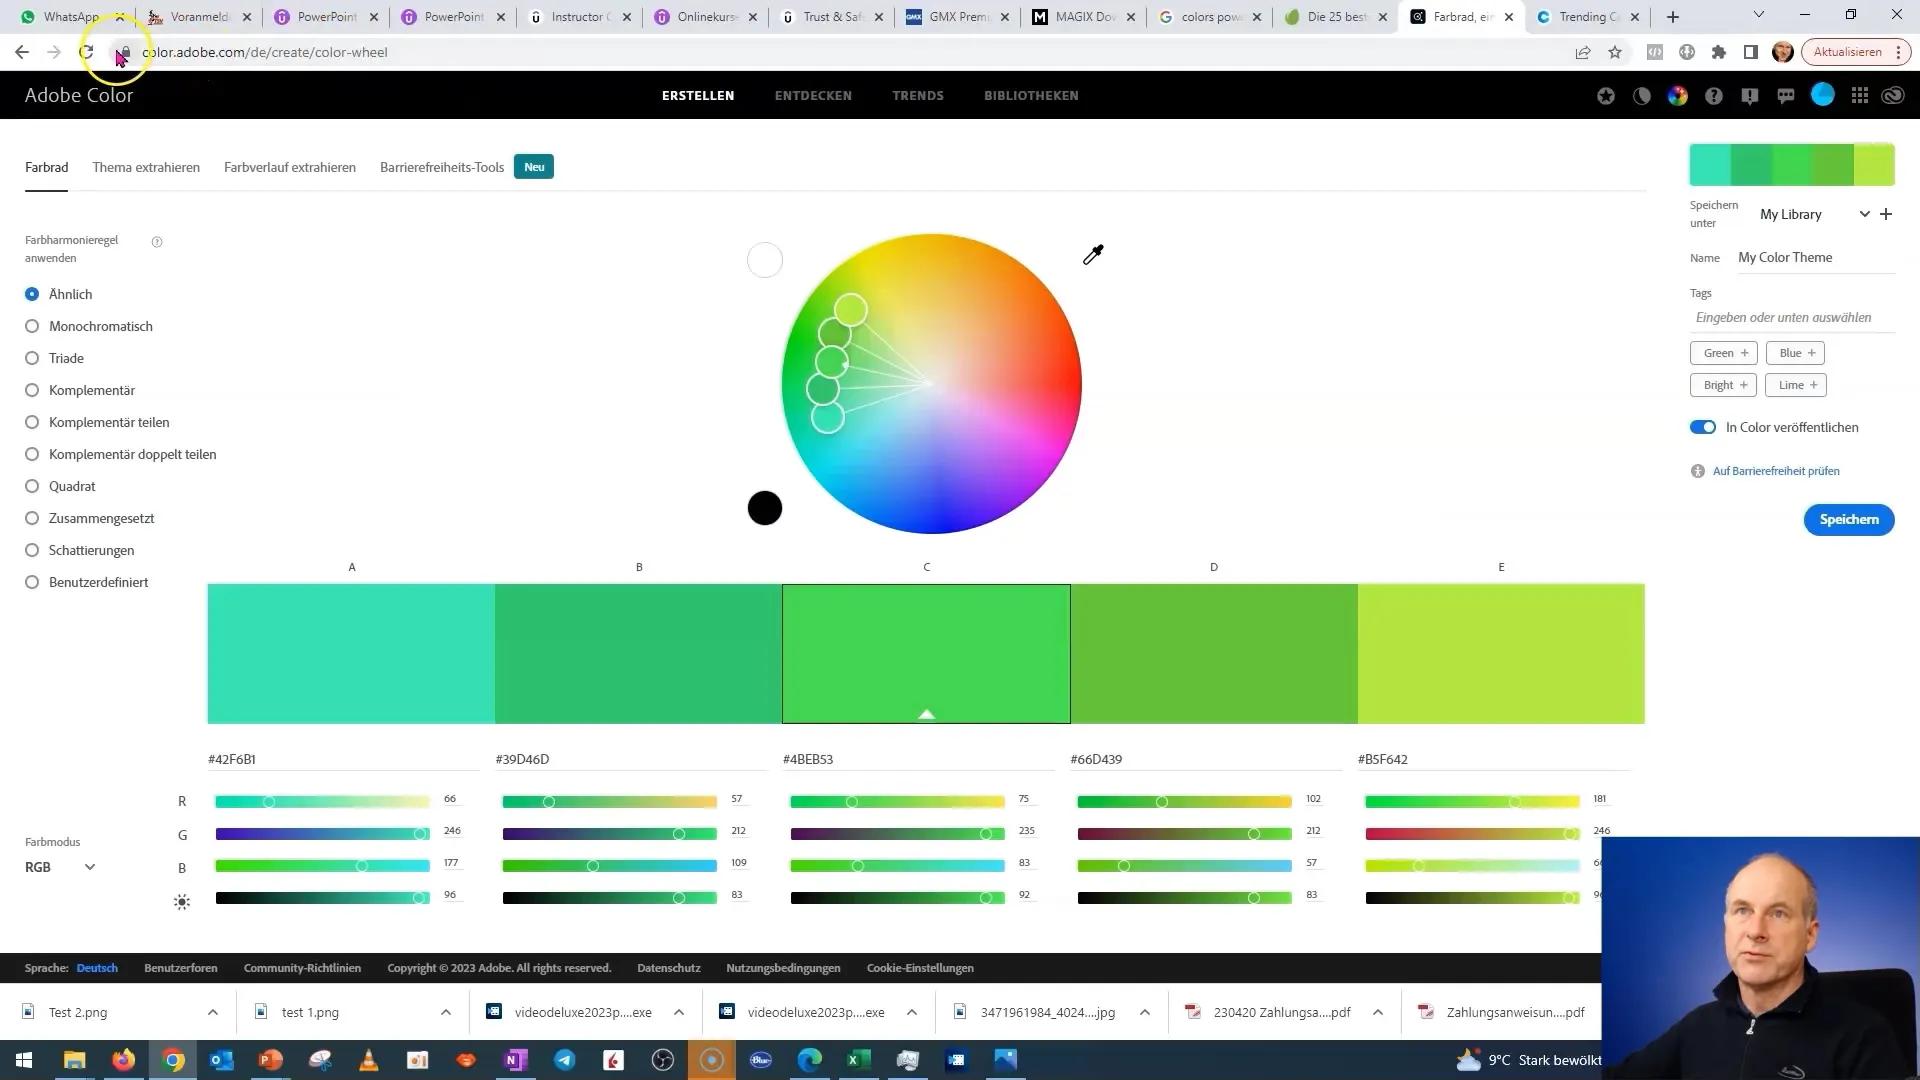This screenshot has height=1080, width=1920.
Task: Drag the Blue slider for color C
Action: 858,864
